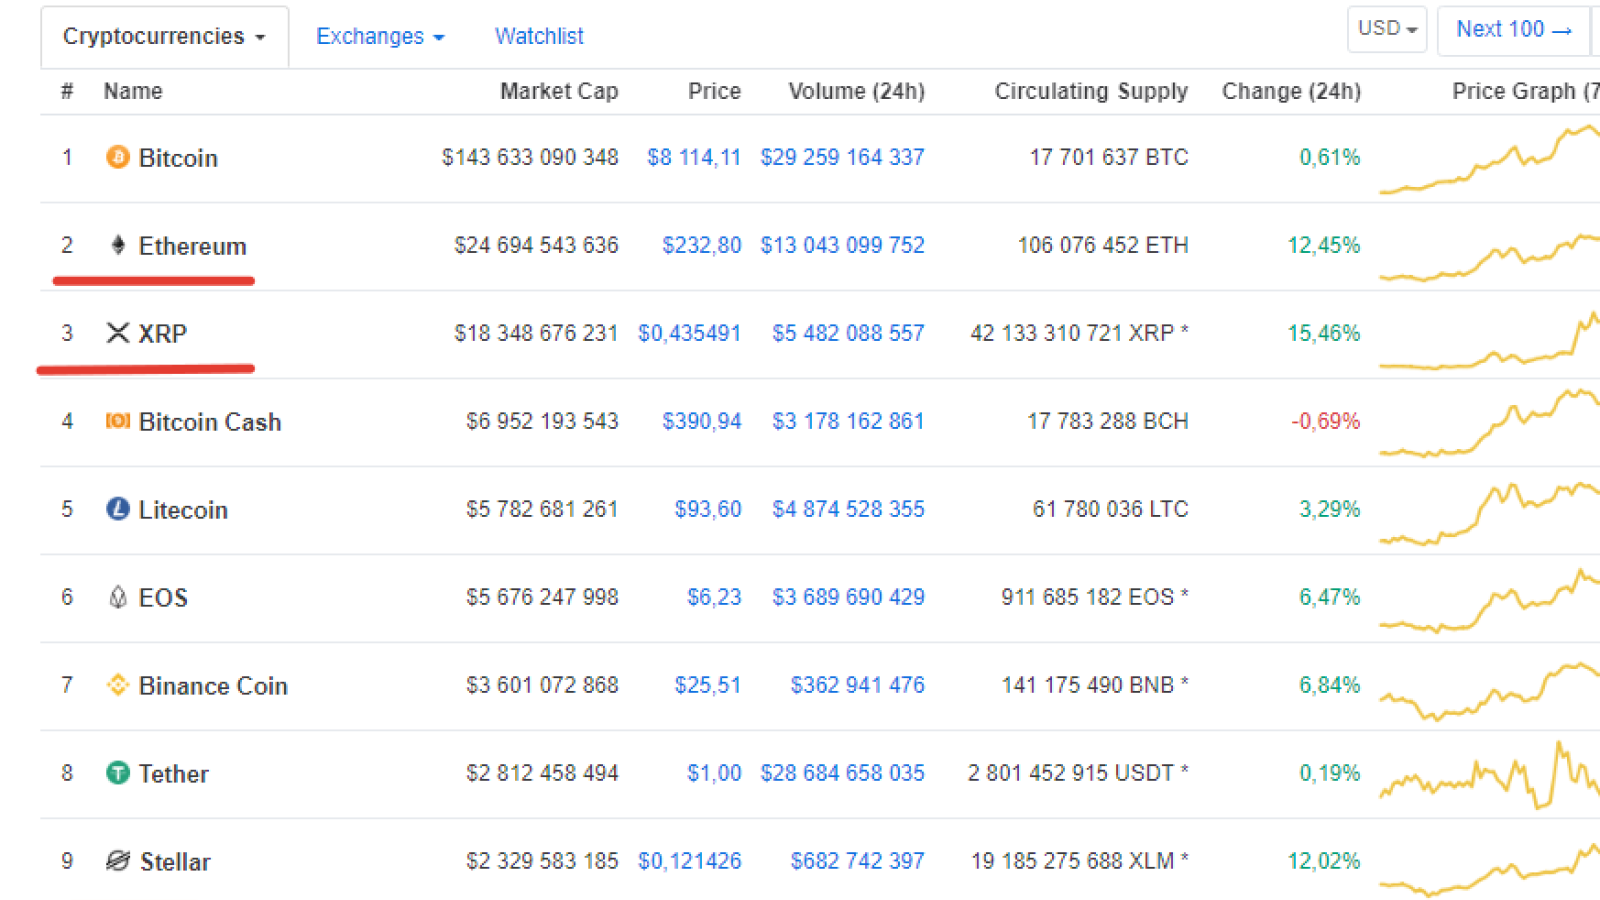Image resolution: width=1600 pixels, height=900 pixels.
Task: Click XRP volume $5 482 088 557
Action: tap(849, 333)
